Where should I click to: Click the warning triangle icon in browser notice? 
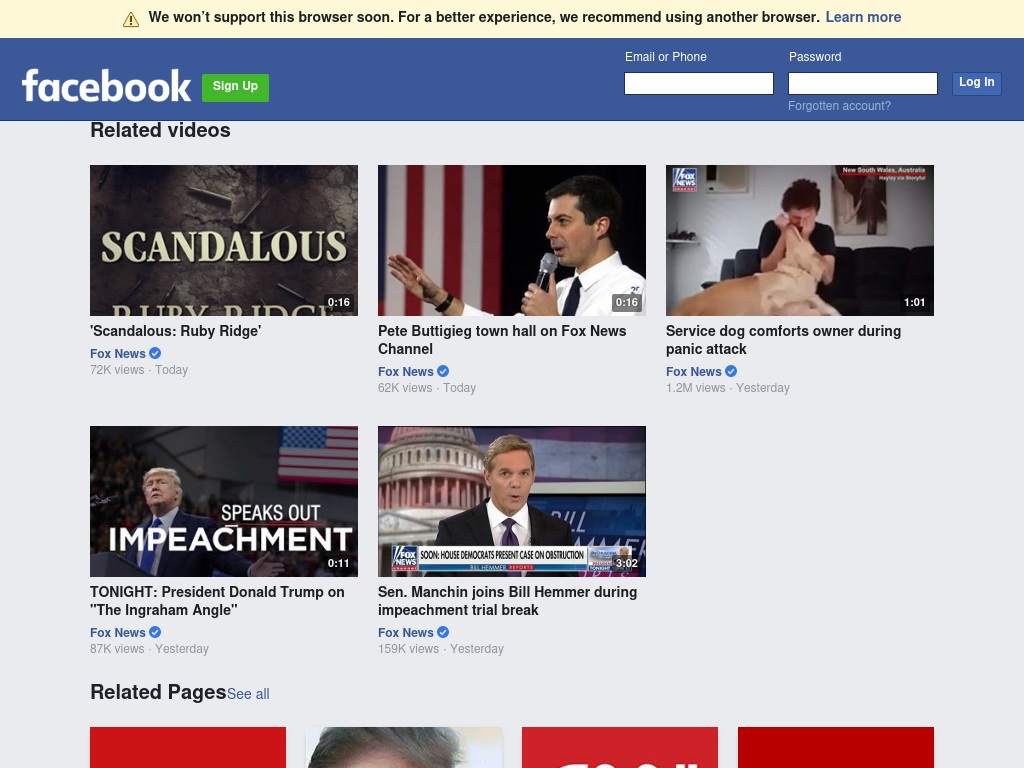pyautogui.click(x=131, y=20)
